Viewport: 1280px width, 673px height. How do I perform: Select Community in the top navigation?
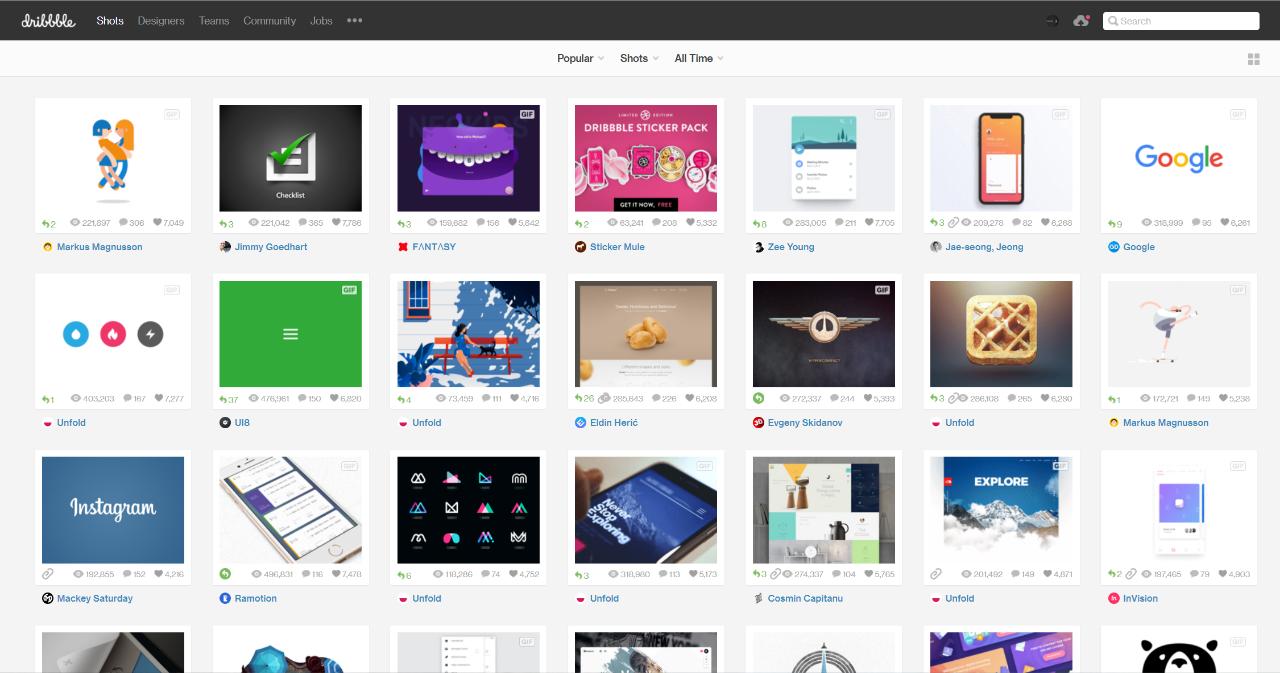point(269,20)
